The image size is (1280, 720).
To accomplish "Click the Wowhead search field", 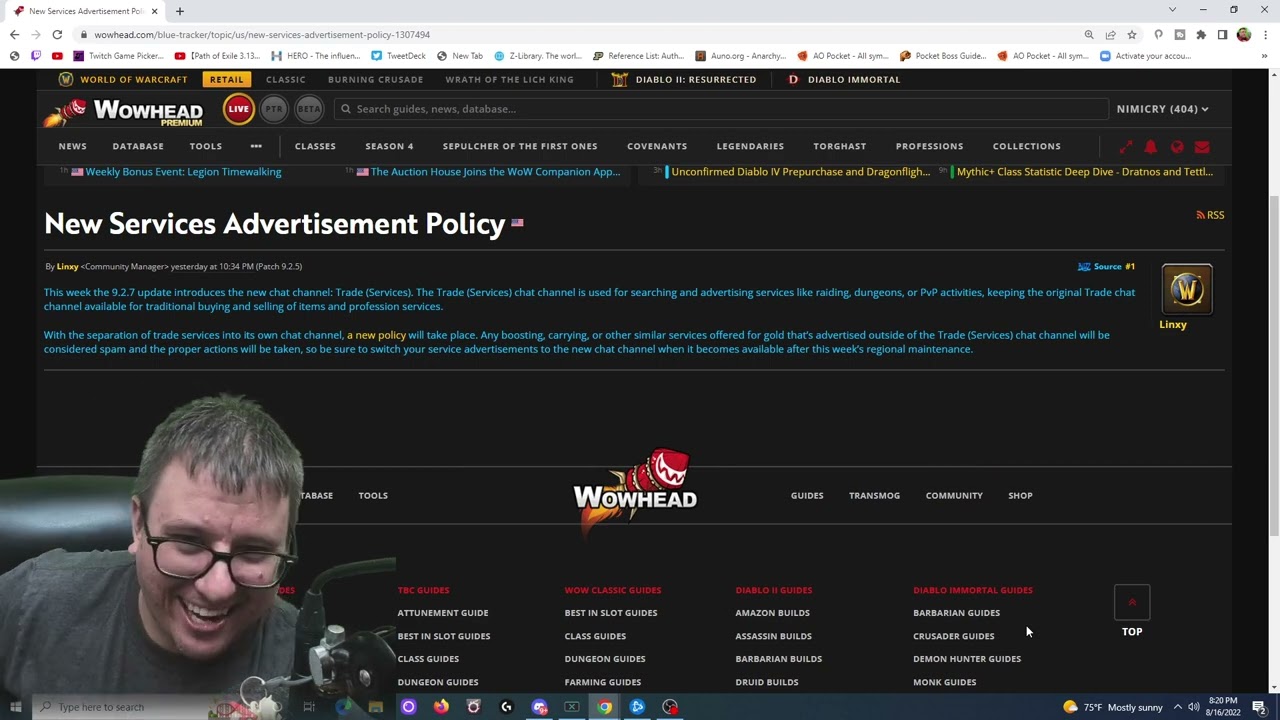I will pos(720,109).
